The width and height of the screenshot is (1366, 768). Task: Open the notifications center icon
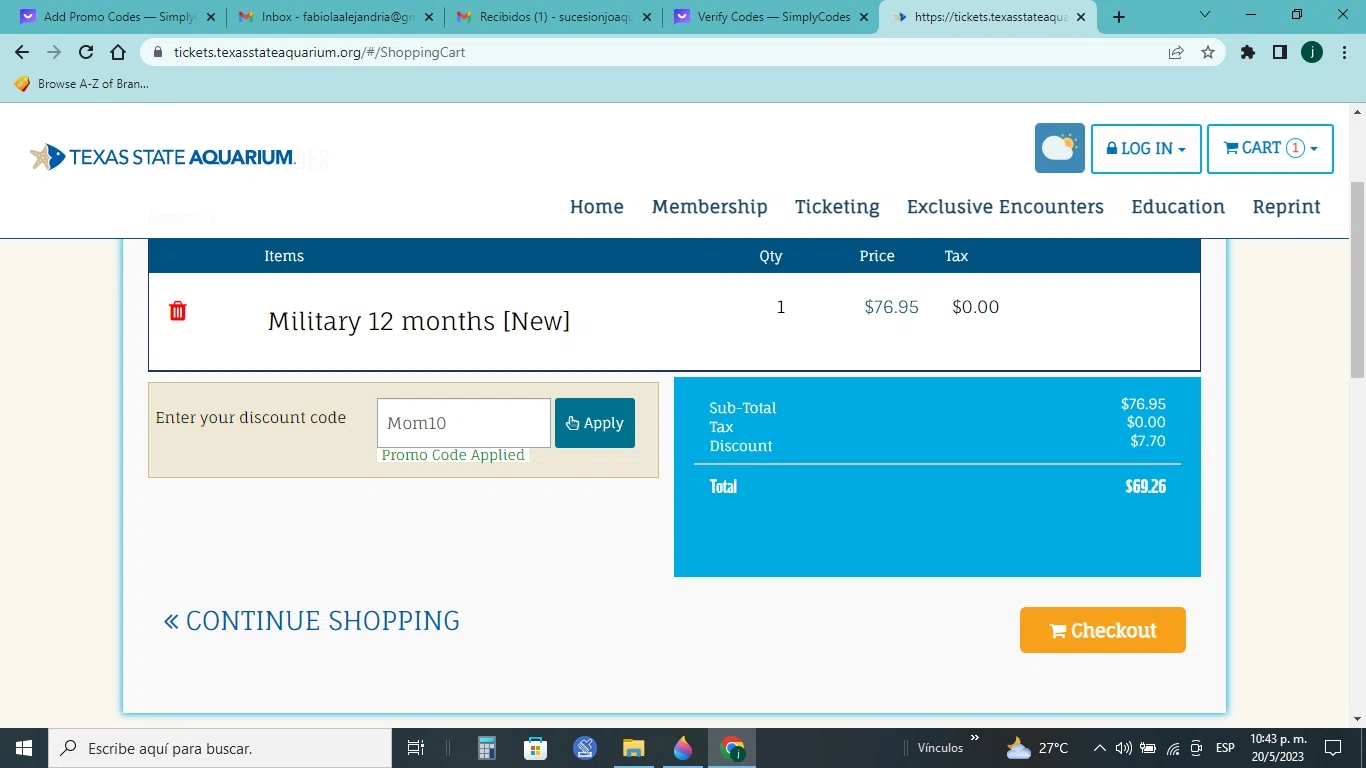(1333, 748)
